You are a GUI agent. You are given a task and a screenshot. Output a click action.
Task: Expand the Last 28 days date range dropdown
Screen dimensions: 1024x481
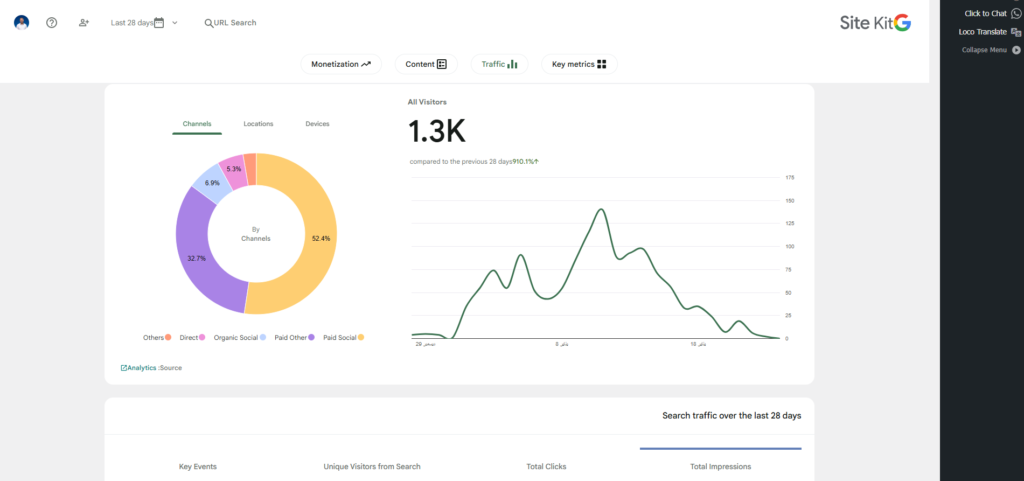pyautogui.click(x=175, y=22)
